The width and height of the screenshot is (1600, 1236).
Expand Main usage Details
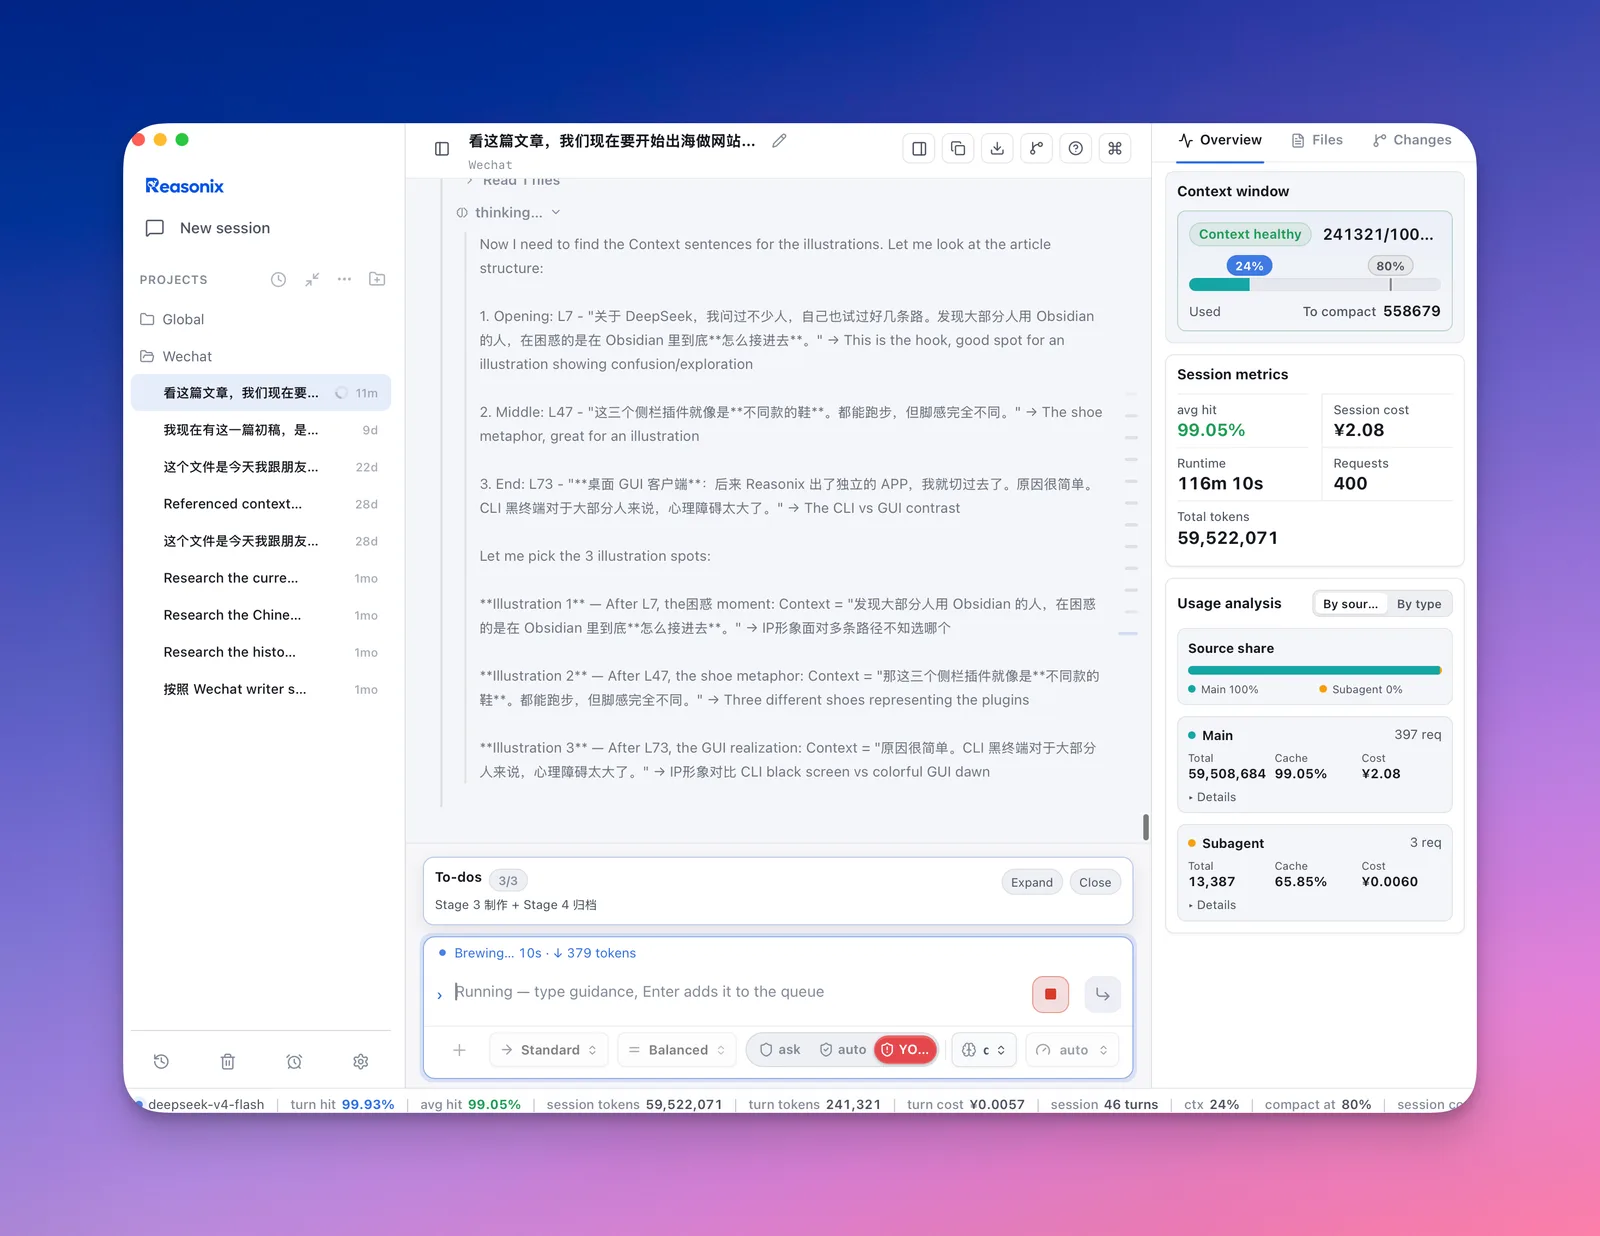pyautogui.click(x=1212, y=797)
